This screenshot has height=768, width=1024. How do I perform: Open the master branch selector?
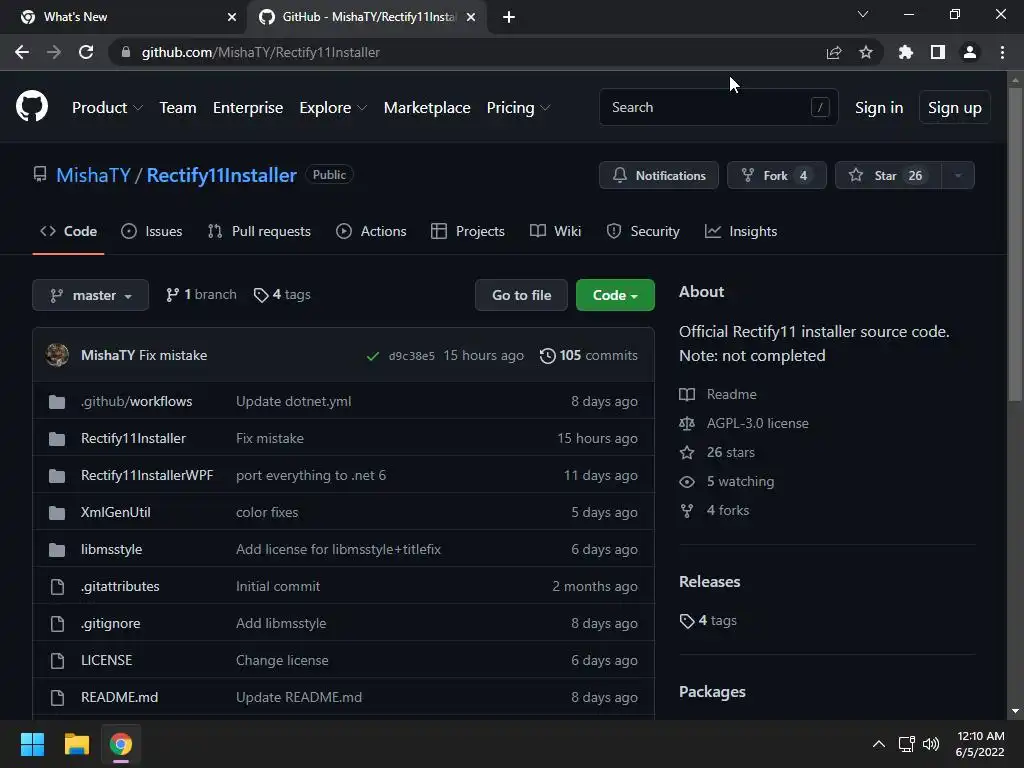pos(91,295)
